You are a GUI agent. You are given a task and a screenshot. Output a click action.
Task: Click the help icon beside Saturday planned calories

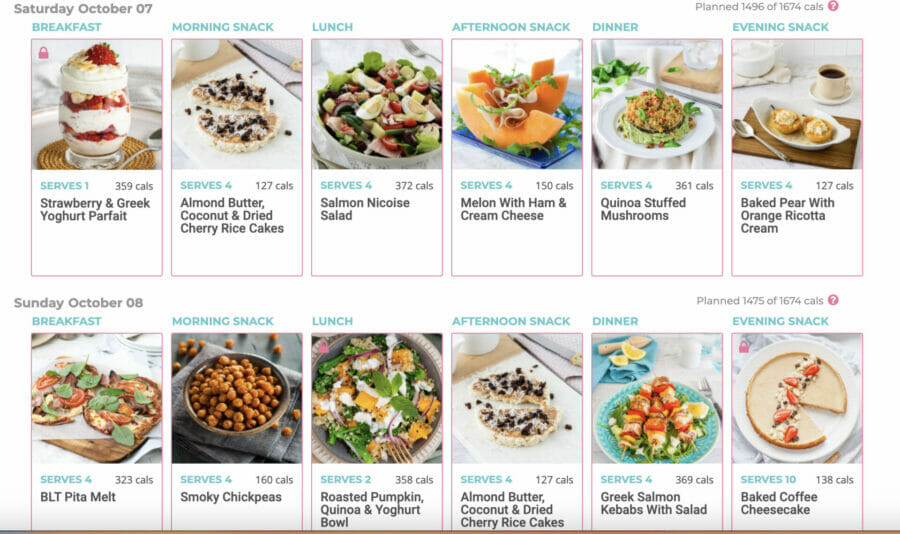833,6
